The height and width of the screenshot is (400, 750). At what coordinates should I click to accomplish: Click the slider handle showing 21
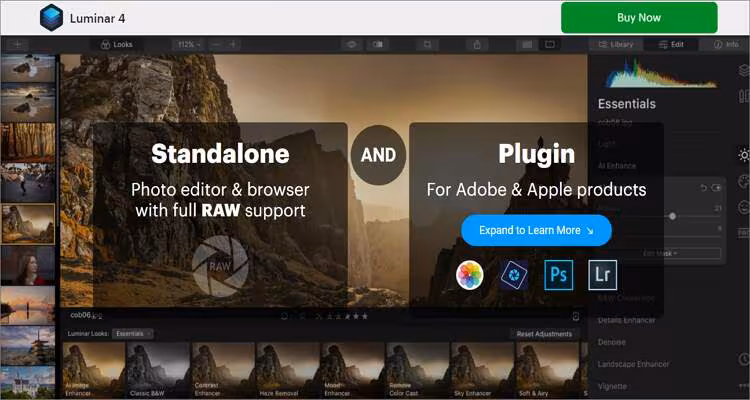[x=673, y=216]
